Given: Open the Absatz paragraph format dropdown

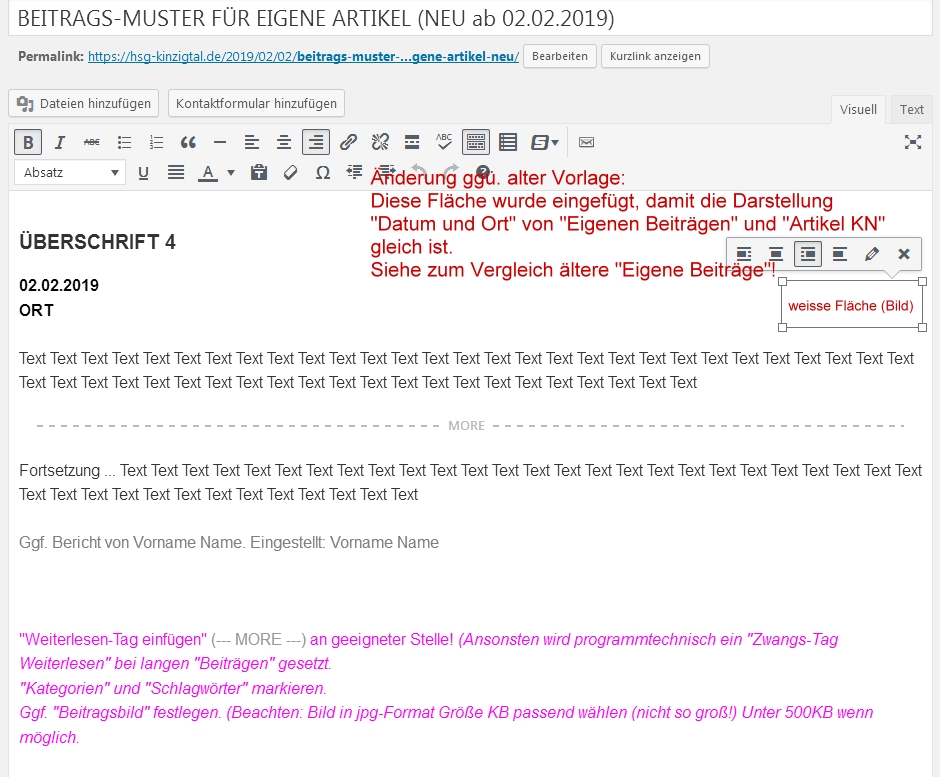Looking at the screenshot, I should tap(69, 173).
